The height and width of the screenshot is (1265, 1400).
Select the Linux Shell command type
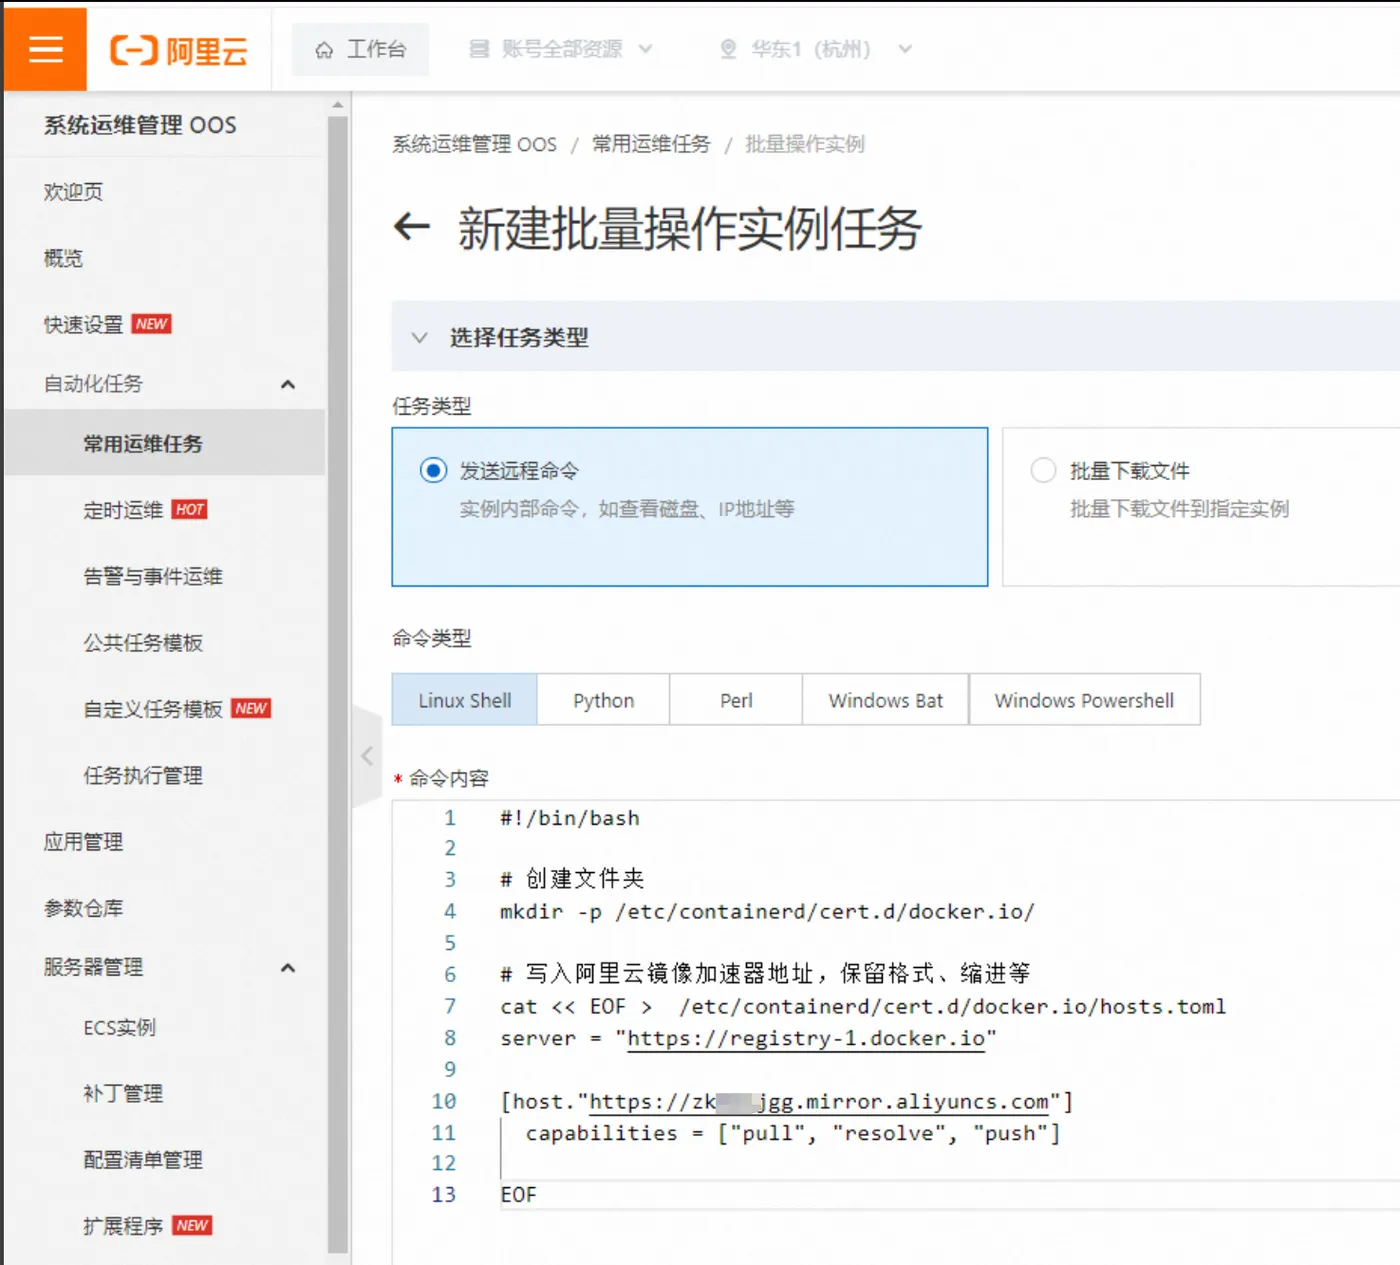pos(465,700)
